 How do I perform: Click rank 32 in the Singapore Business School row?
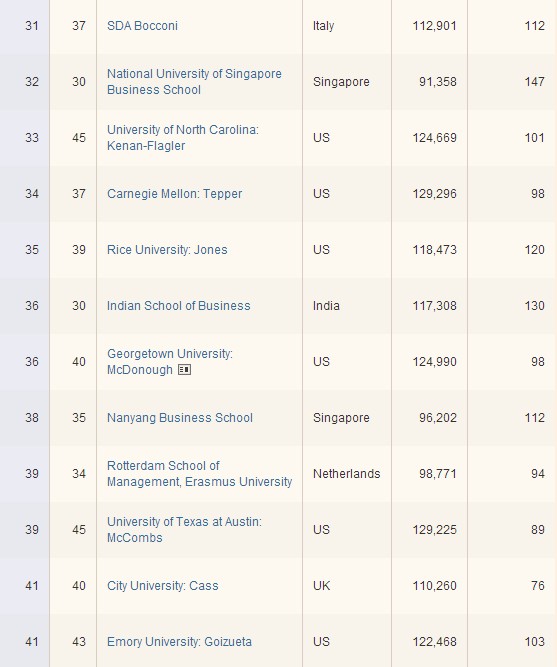32,82
